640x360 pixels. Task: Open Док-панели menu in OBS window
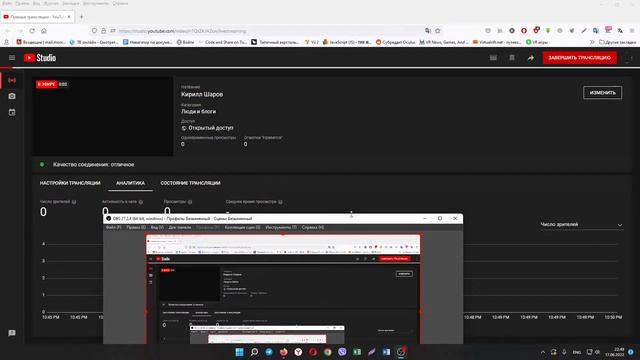tap(180, 227)
